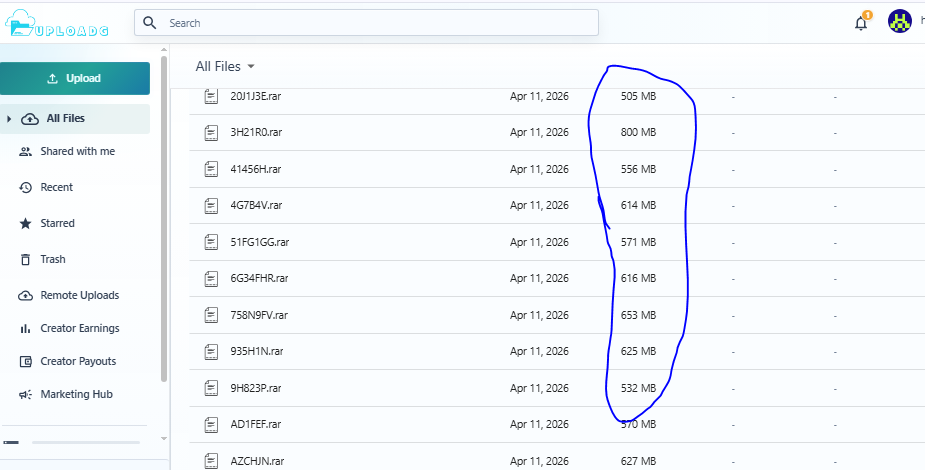Open the user avatar profile menu
The width and height of the screenshot is (925, 470).
[900, 22]
